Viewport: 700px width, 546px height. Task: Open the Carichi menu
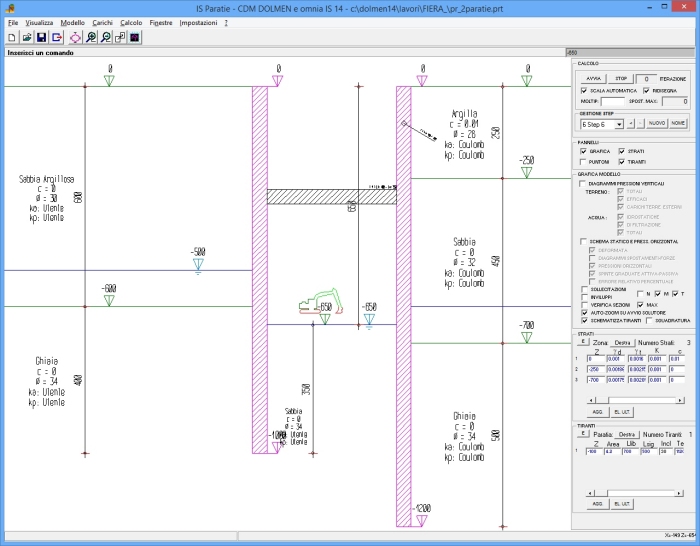[x=102, y=23]
